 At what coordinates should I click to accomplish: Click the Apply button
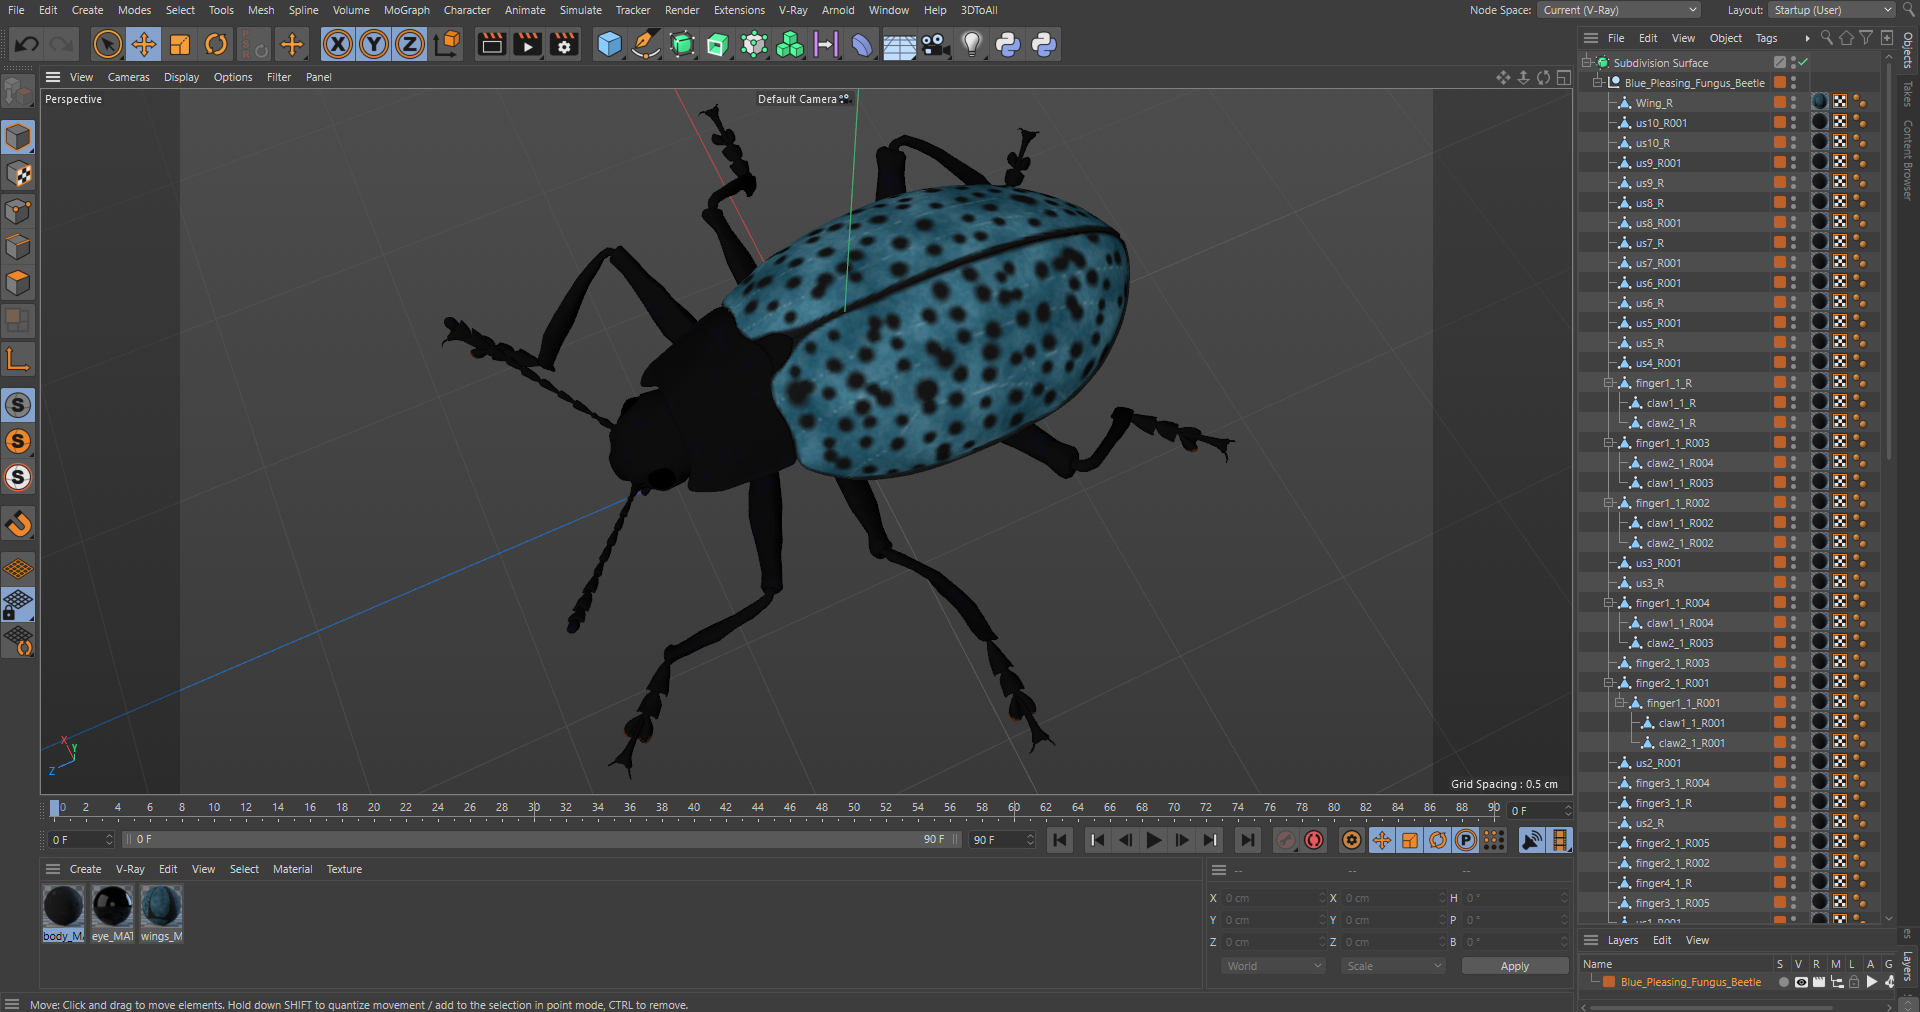[1514, 966]
